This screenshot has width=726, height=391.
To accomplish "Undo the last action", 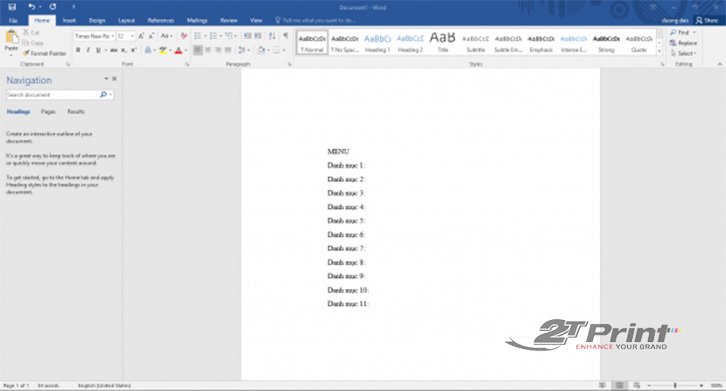I will coord(31,7).
